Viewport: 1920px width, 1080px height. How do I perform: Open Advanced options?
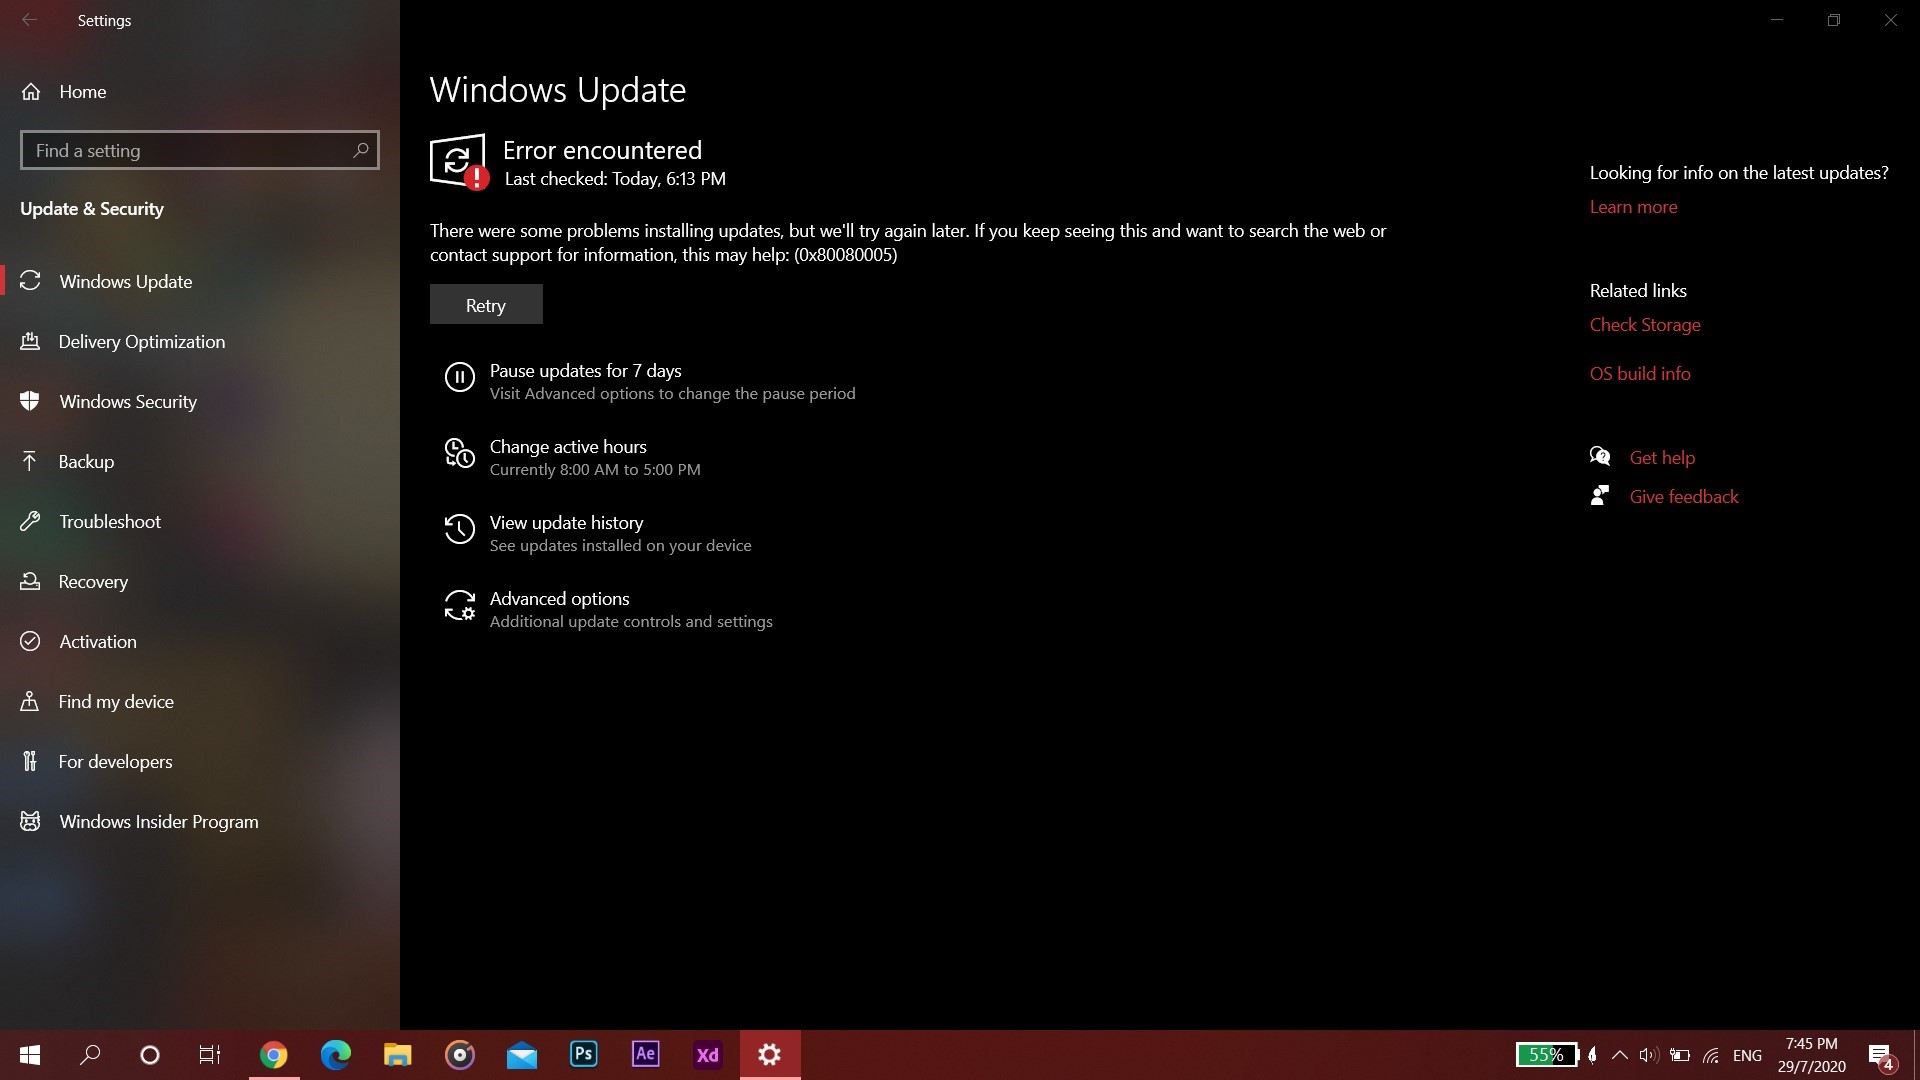click(x=559, y=598)
